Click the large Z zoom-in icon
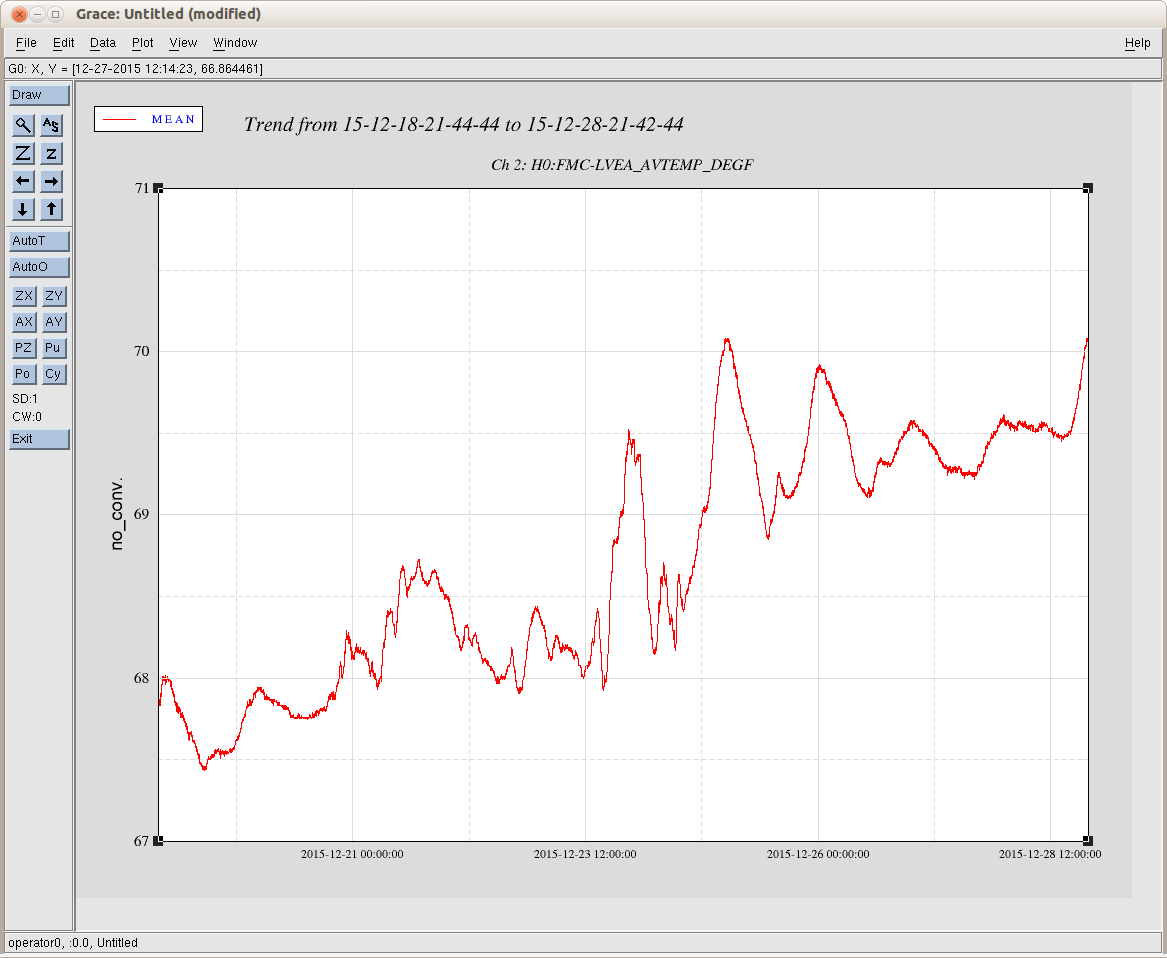Screen dimensions: 1167x958 pos(23,153)
